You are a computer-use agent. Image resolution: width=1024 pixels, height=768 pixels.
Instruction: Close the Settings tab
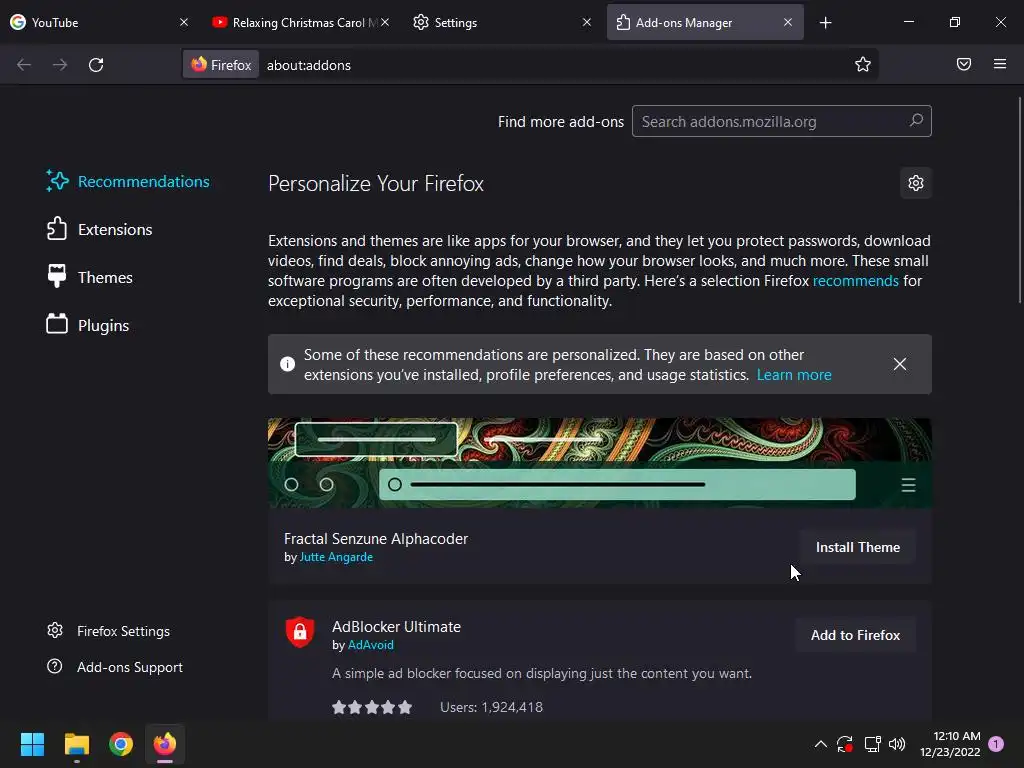point(586,22)
